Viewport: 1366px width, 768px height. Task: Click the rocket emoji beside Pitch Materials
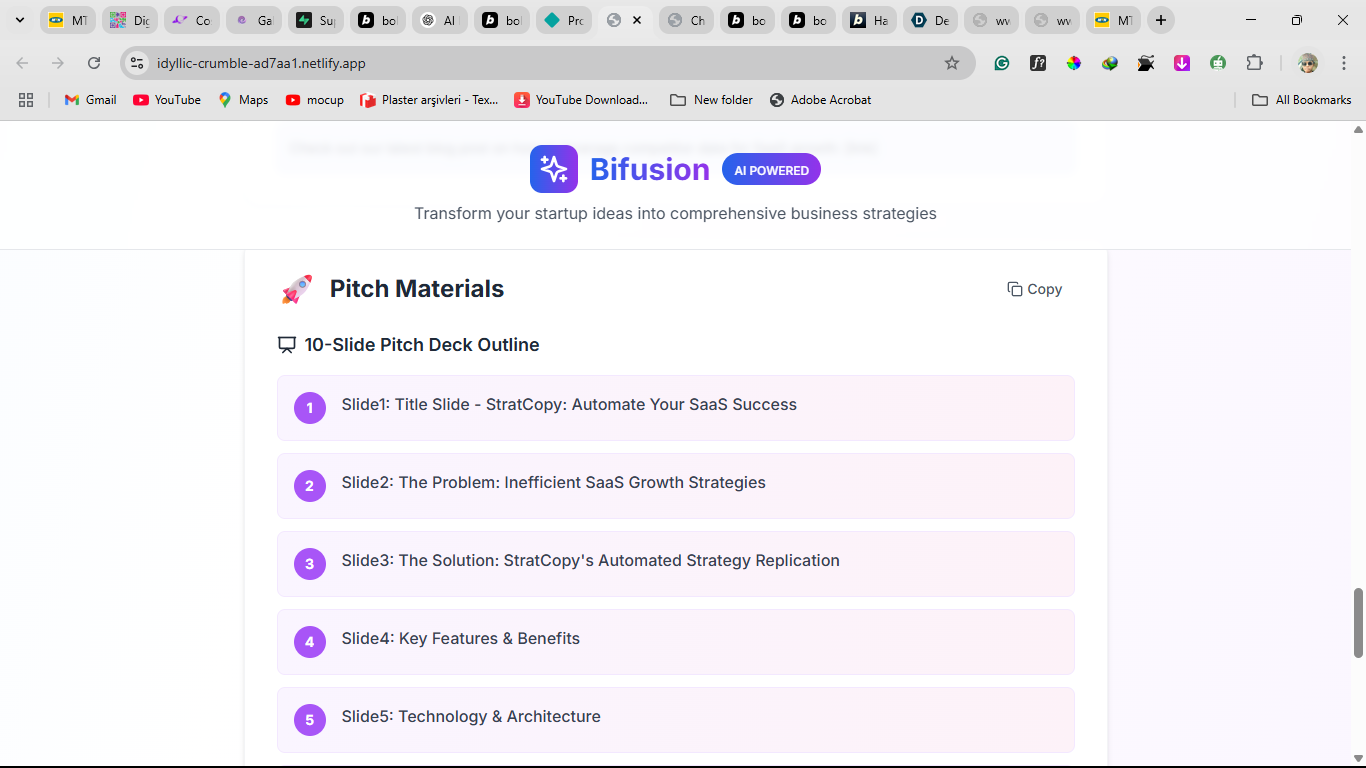pyautogui.click(x=297, y=289)
